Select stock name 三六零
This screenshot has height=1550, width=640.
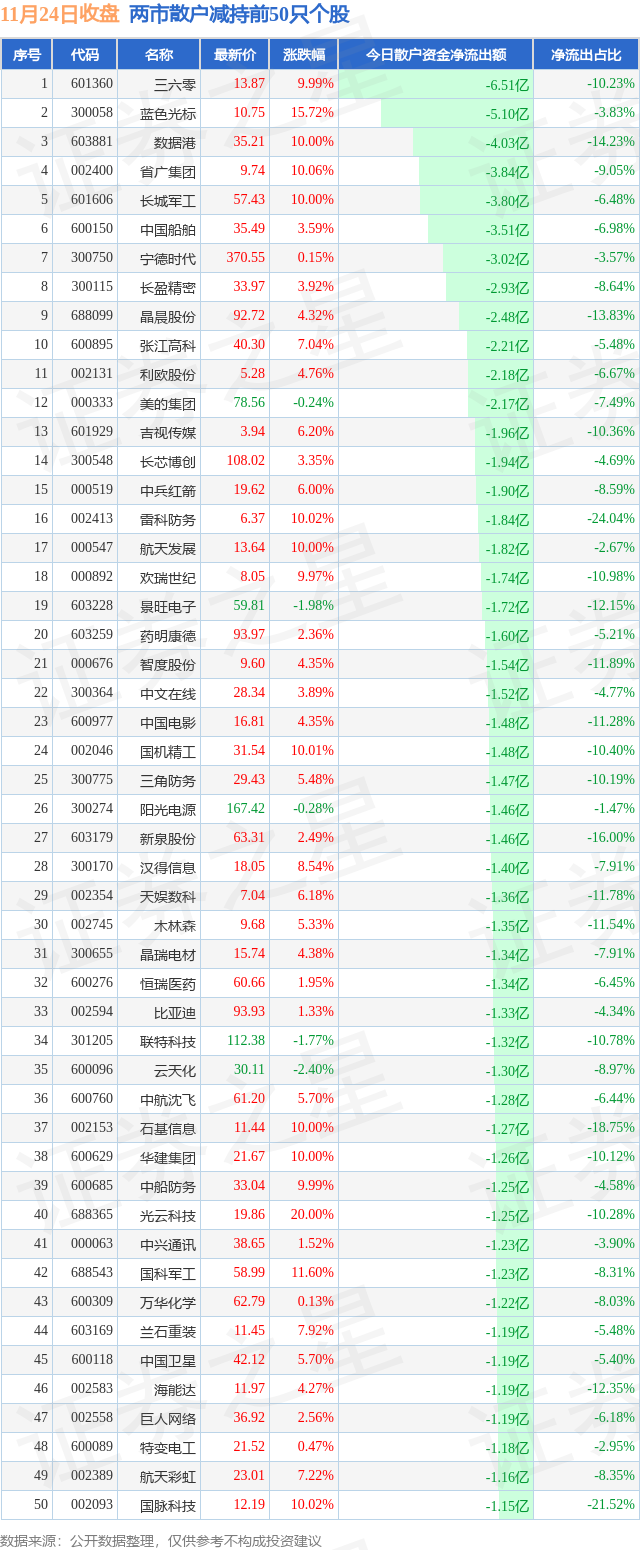[175, 84]
